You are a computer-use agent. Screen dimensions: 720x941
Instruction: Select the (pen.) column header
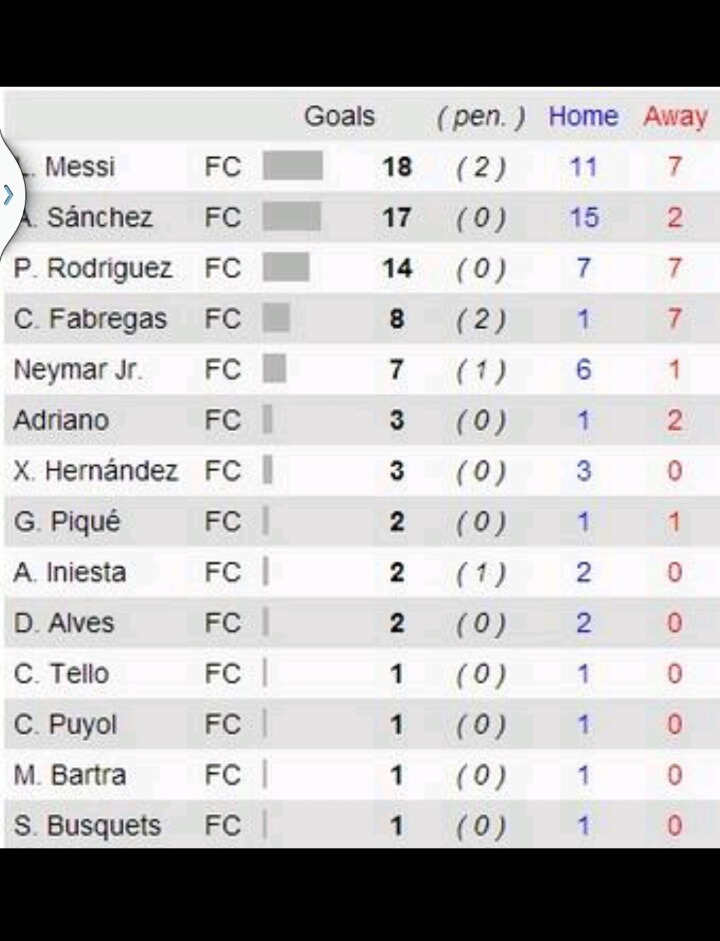480,118
